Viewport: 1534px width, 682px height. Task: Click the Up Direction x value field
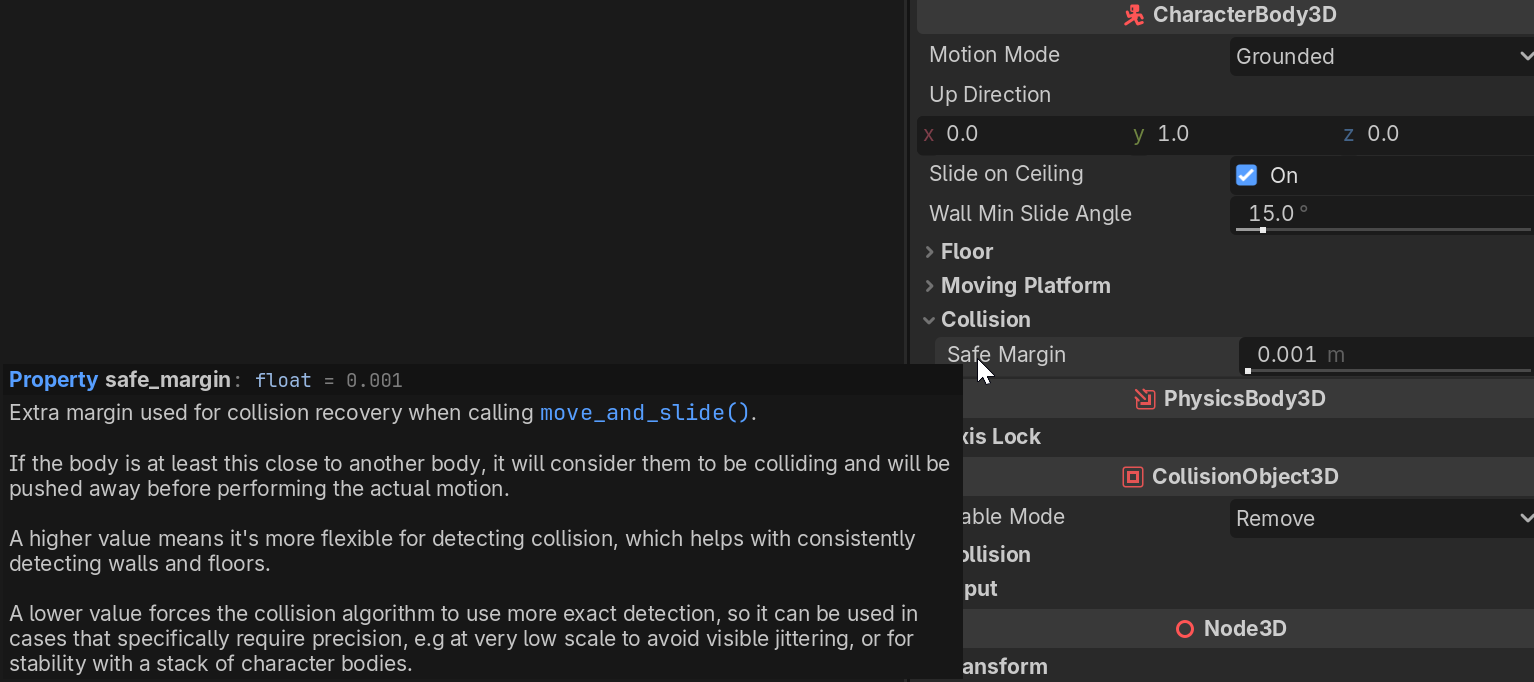1020,134
